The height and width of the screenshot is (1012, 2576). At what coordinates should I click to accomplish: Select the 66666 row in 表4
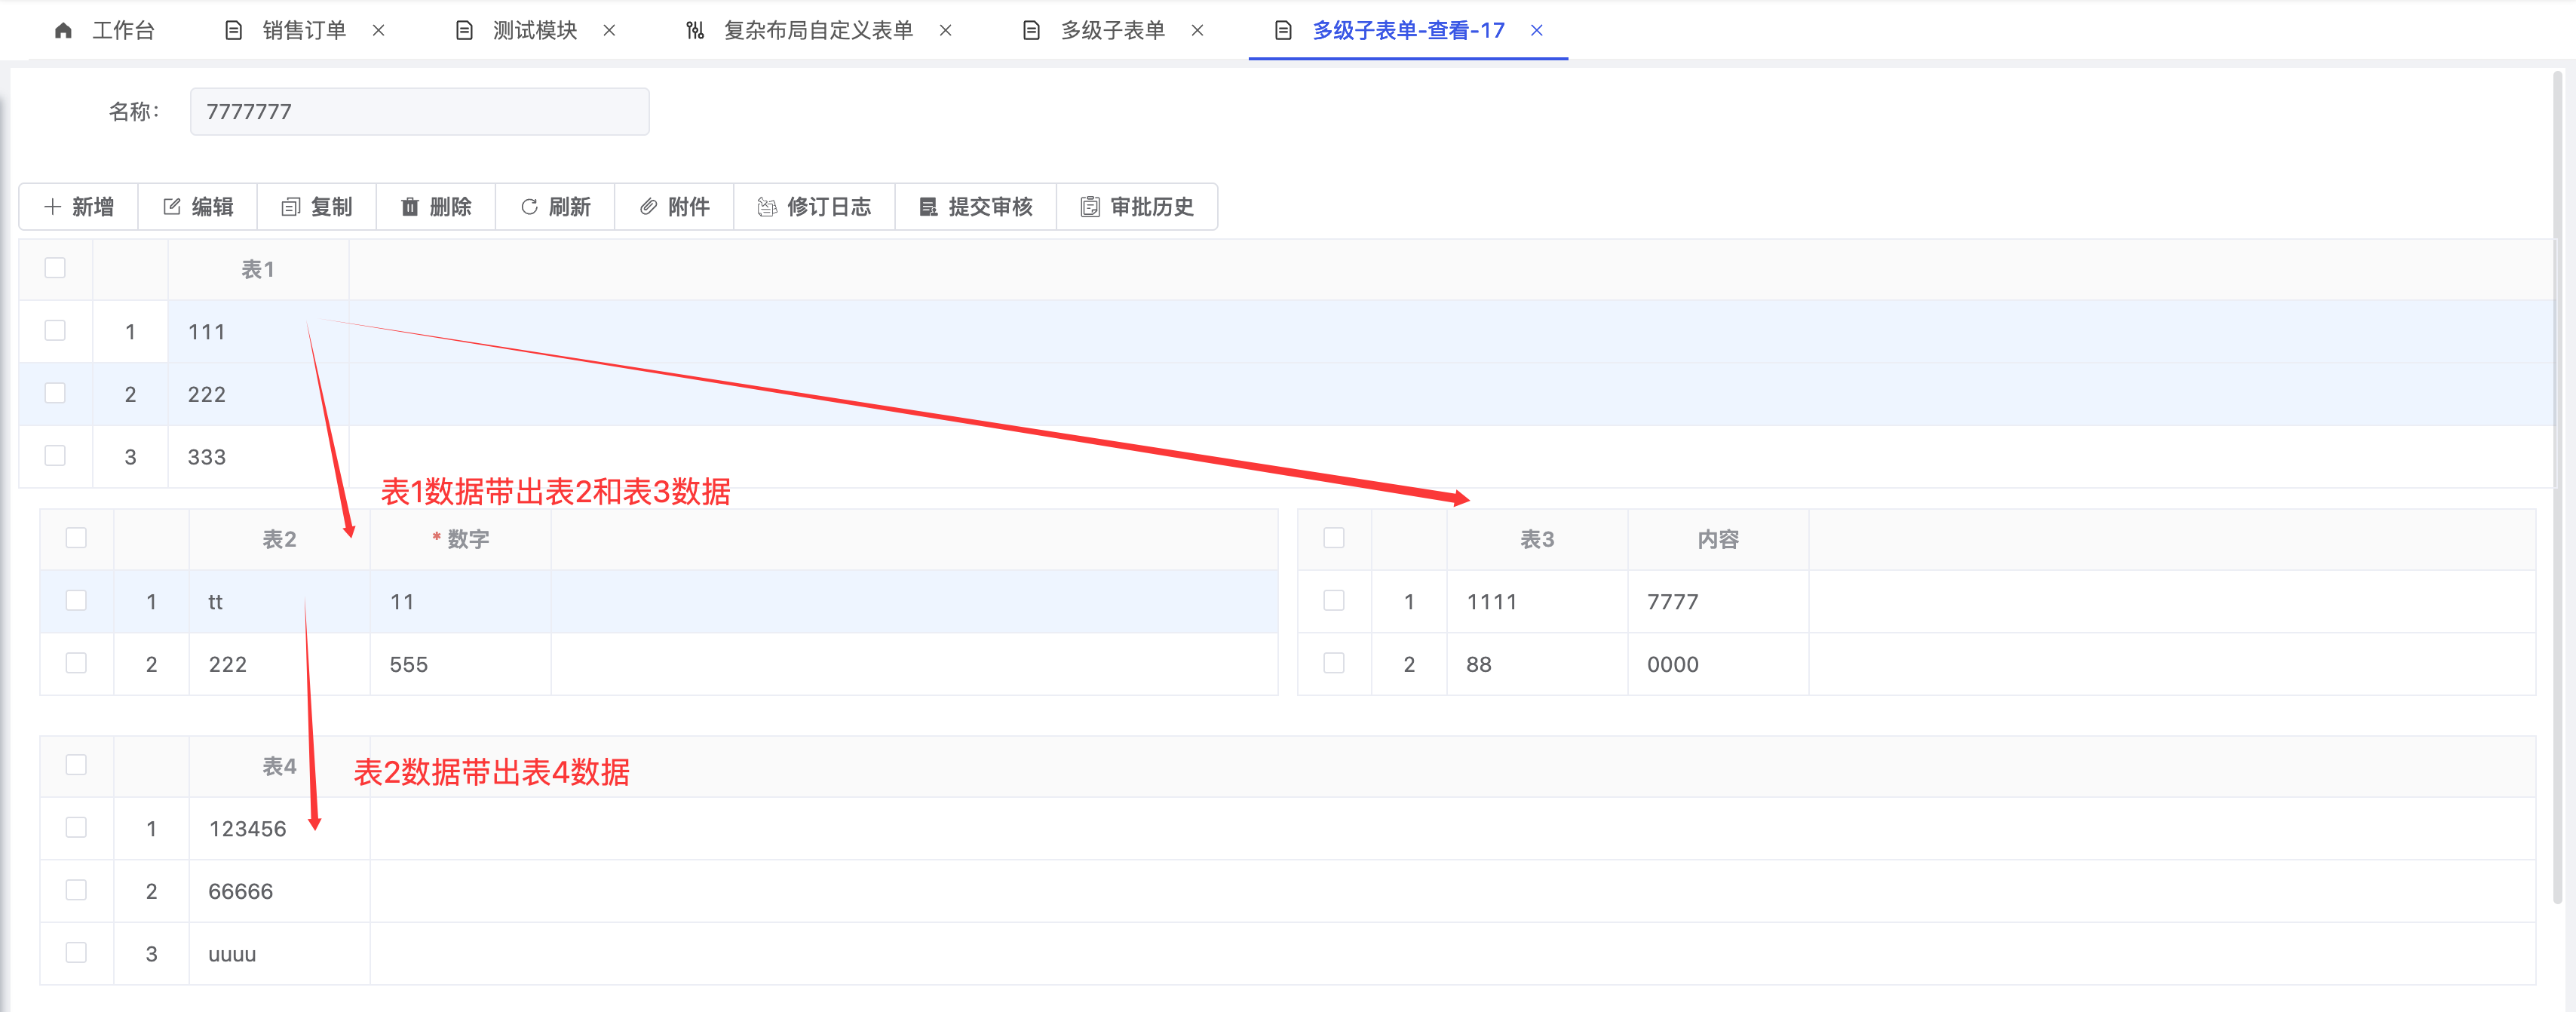240,891
